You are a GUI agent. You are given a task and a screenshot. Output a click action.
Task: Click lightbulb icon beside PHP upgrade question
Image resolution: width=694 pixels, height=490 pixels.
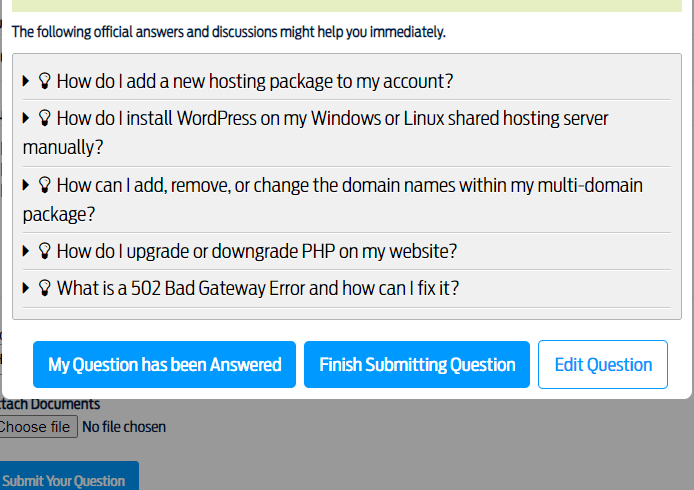[44, 251]
